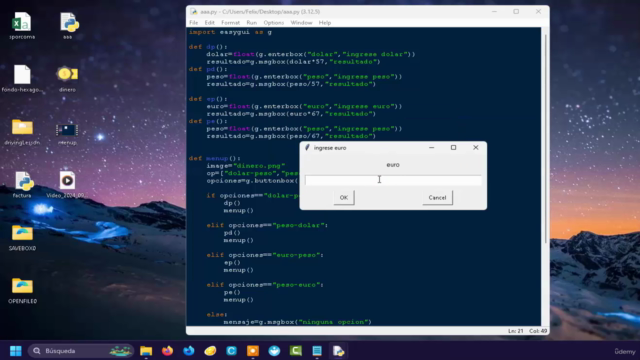Screen dimensions: 640x360
Task: Open File Explorer from the taskbar
Action: 146,351
